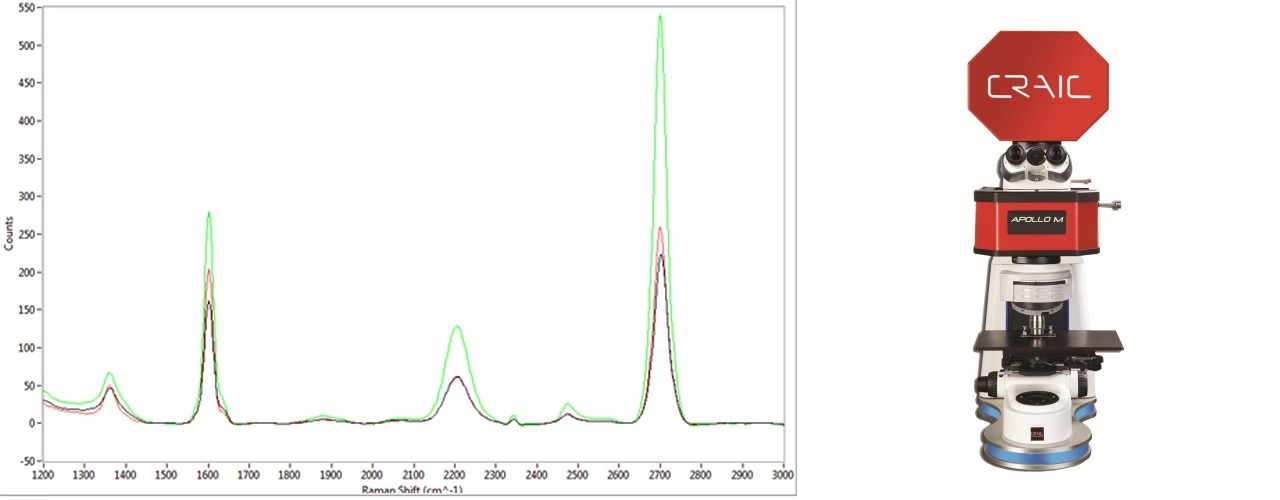
Task: Click the -50 tick on the Counts axis
Action: [x=27, y=461]
